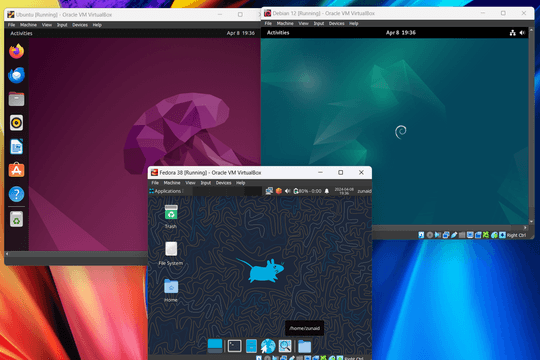Viewport: 540px width, 360px height.
Task: Open Machine menu in Debian 12 VirtualBox window
Action: coord(285,23)
